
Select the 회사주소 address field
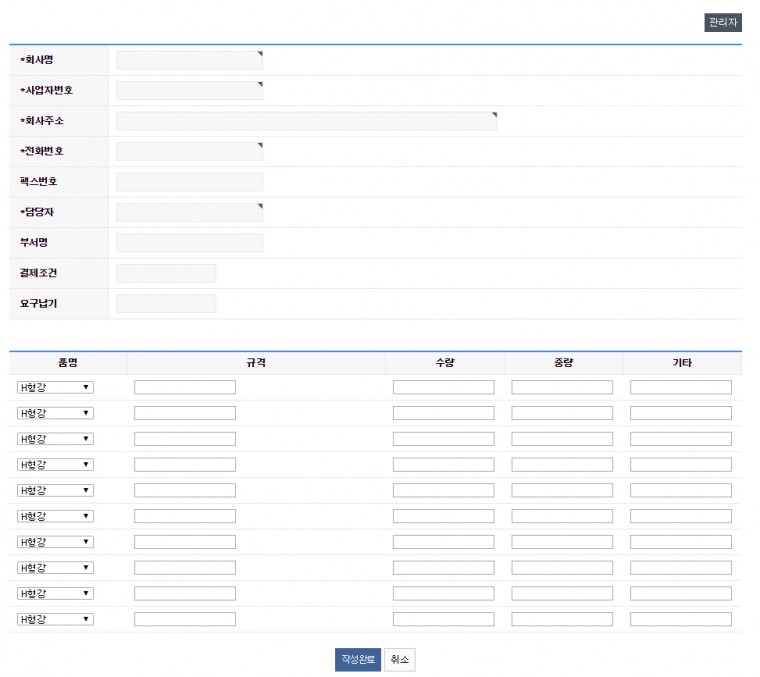point(306,121)
